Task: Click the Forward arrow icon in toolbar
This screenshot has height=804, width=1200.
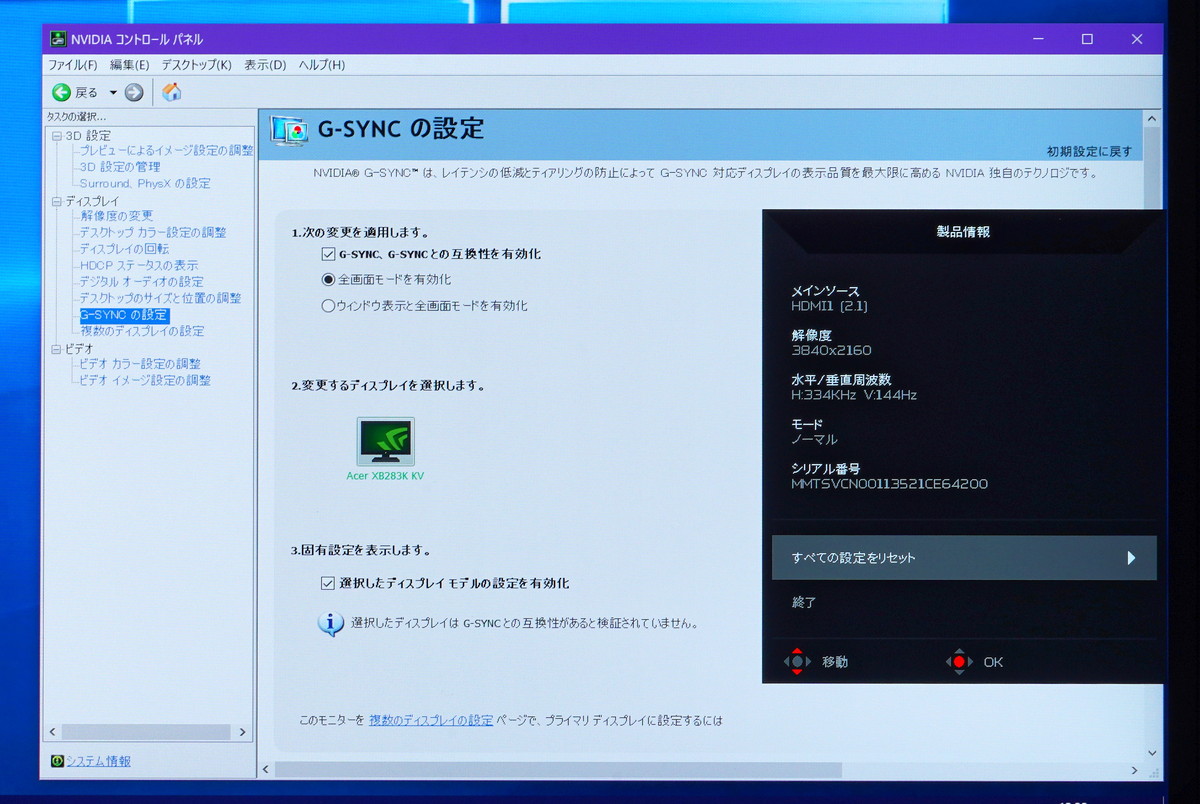Action: (x=134, y=92)
